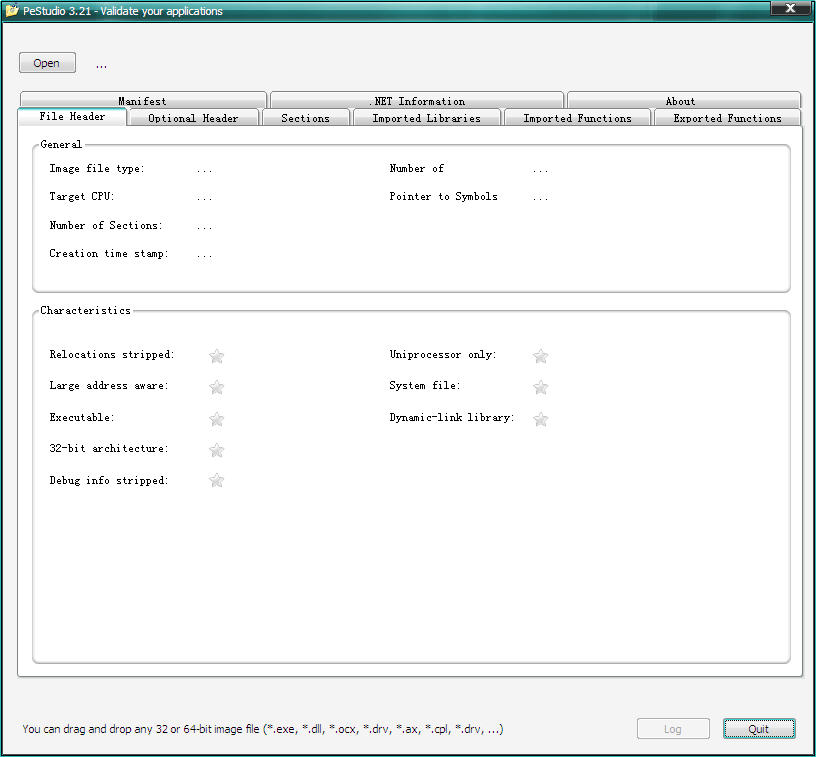Image resolution: width=816 pixels, height=757 pixels.
Task: Click the 32-bit architecture star icon
Action: 216,450
